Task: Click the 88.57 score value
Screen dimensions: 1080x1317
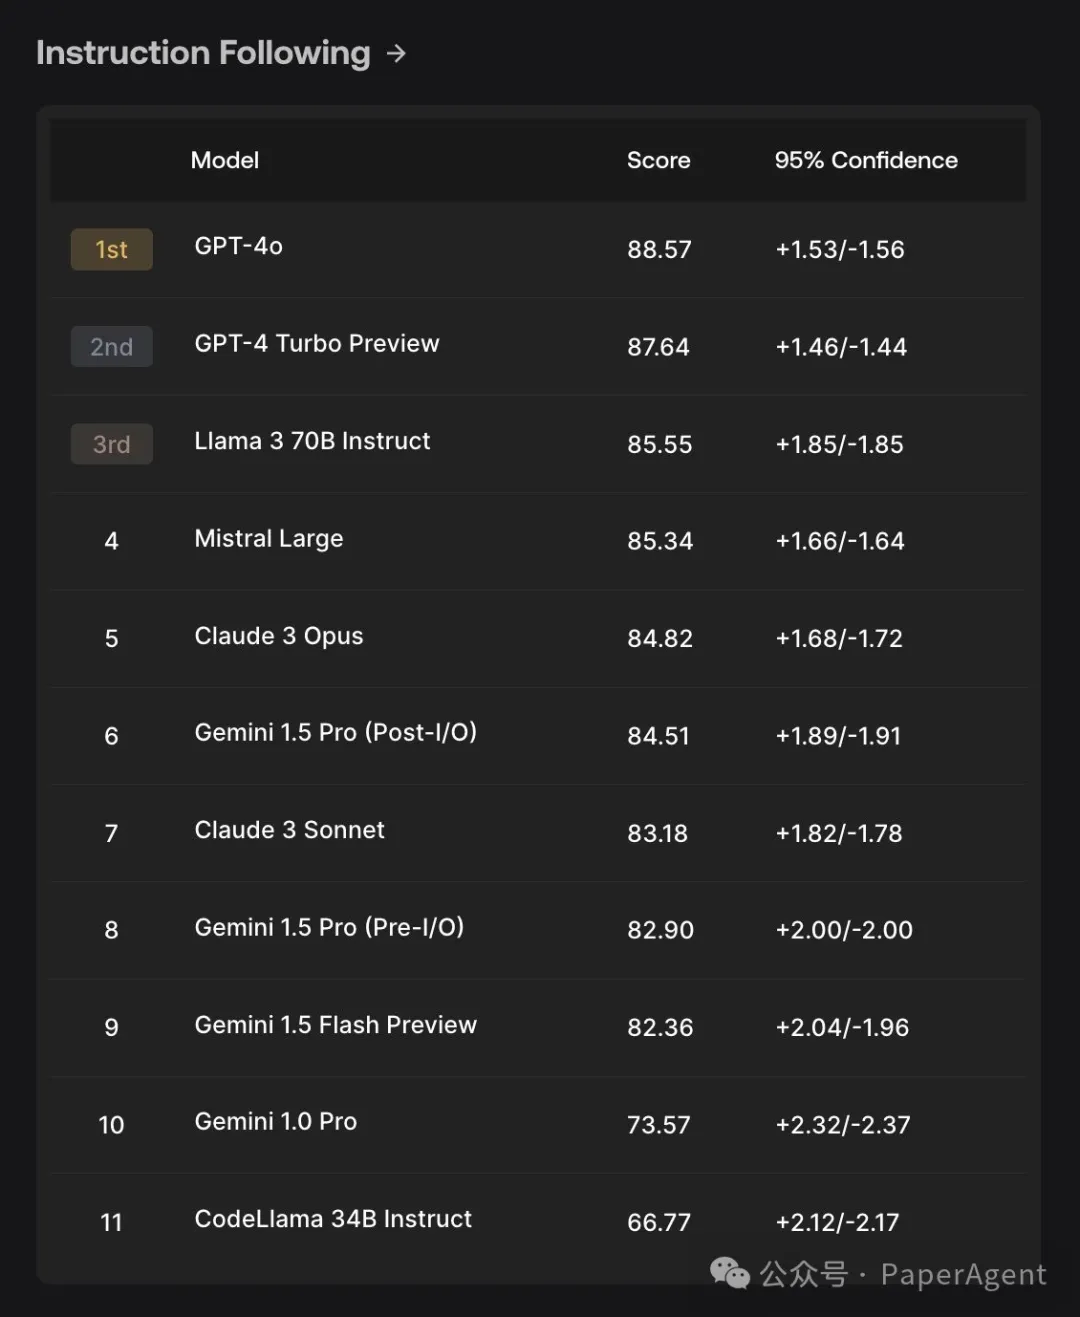Action: point(659,250)
